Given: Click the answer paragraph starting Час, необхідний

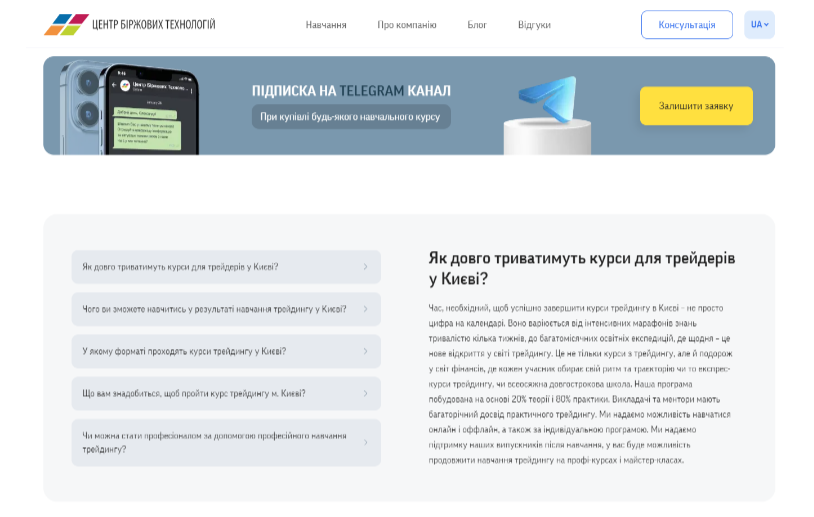Looking at the screenshot, I should (580, 384).
